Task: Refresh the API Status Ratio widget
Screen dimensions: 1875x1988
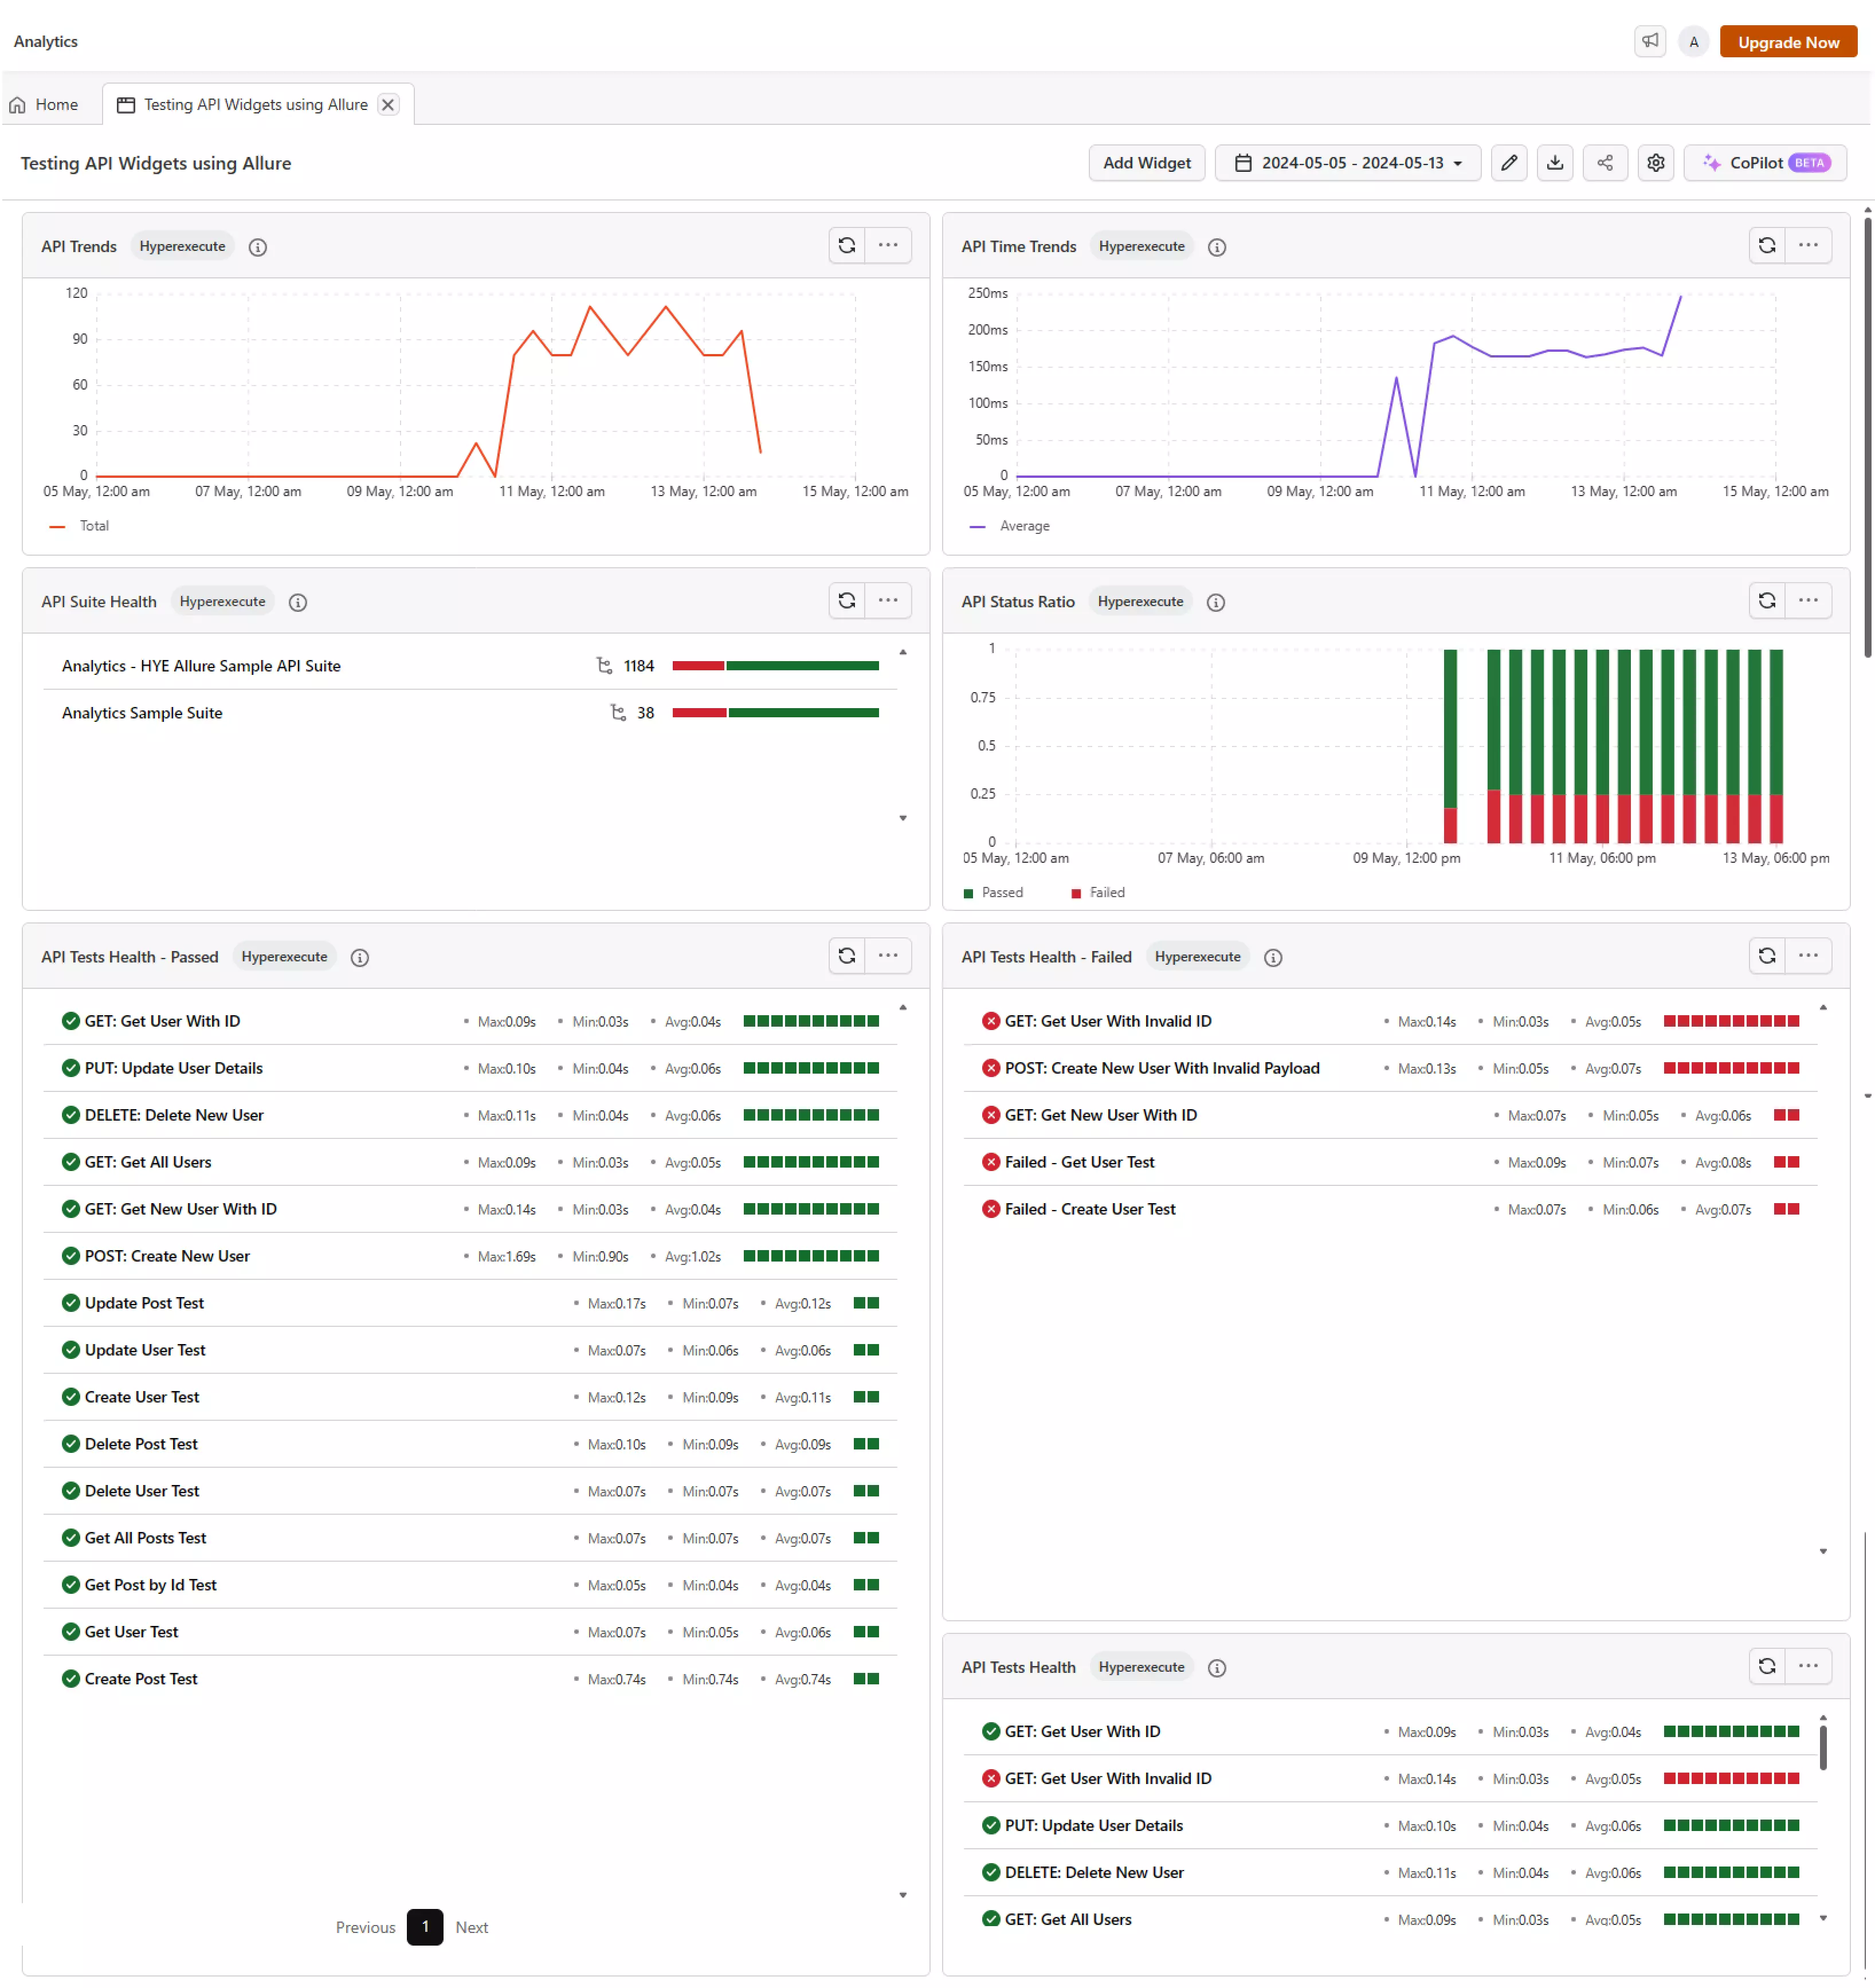Action: 1766,600
